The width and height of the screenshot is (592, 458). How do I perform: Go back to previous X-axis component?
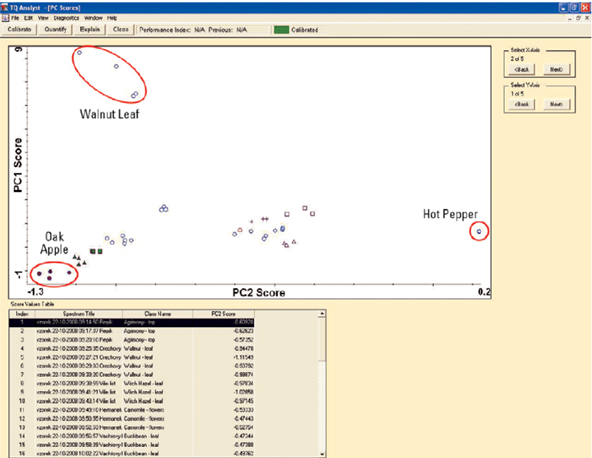click(522, 69)
